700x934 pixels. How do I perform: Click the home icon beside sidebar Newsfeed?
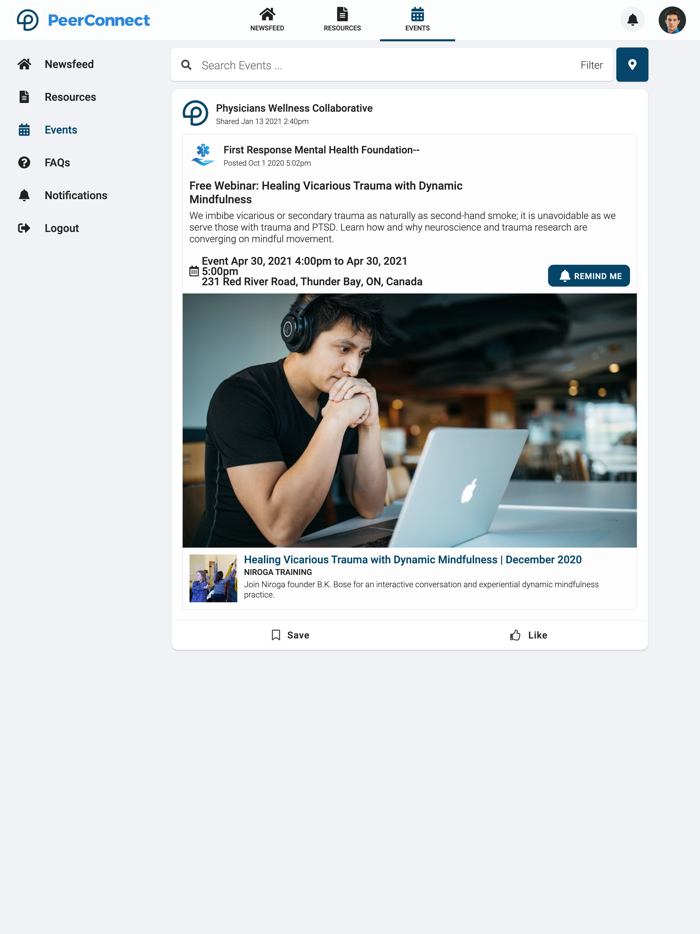click(24, 64)
